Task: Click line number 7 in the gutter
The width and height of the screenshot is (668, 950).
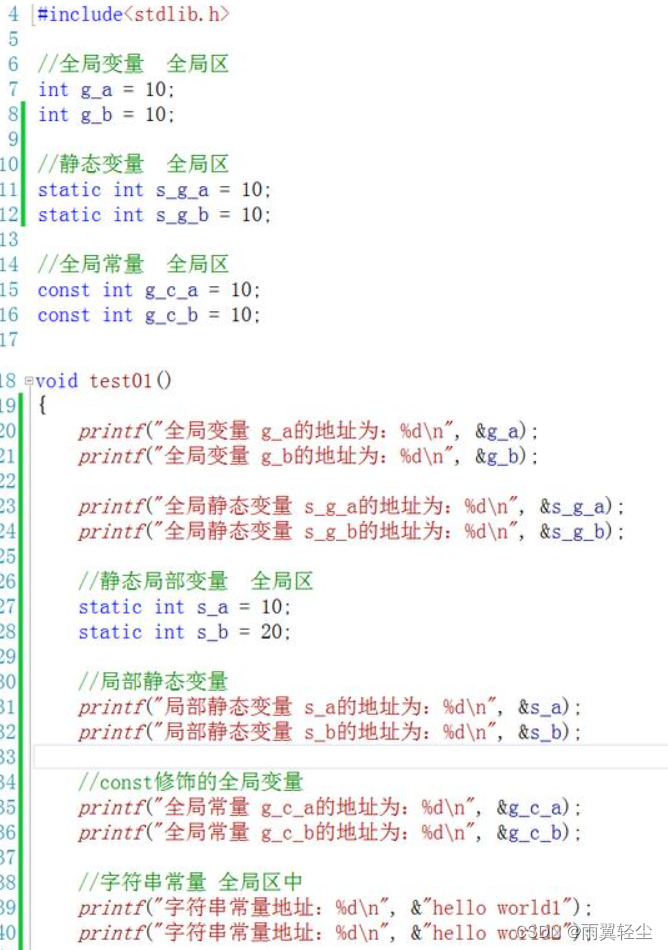Action: coord(13,89)
